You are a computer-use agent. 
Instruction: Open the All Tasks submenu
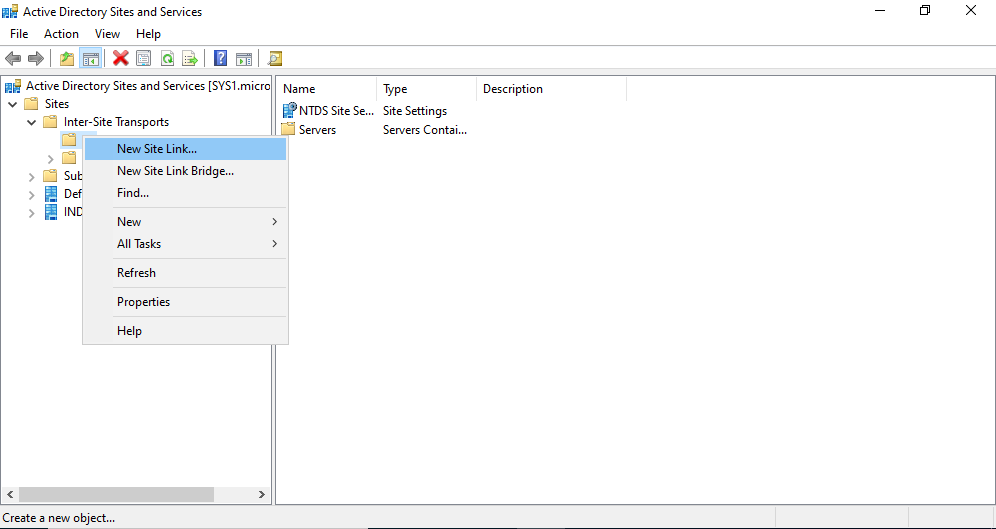coord(185,244)
